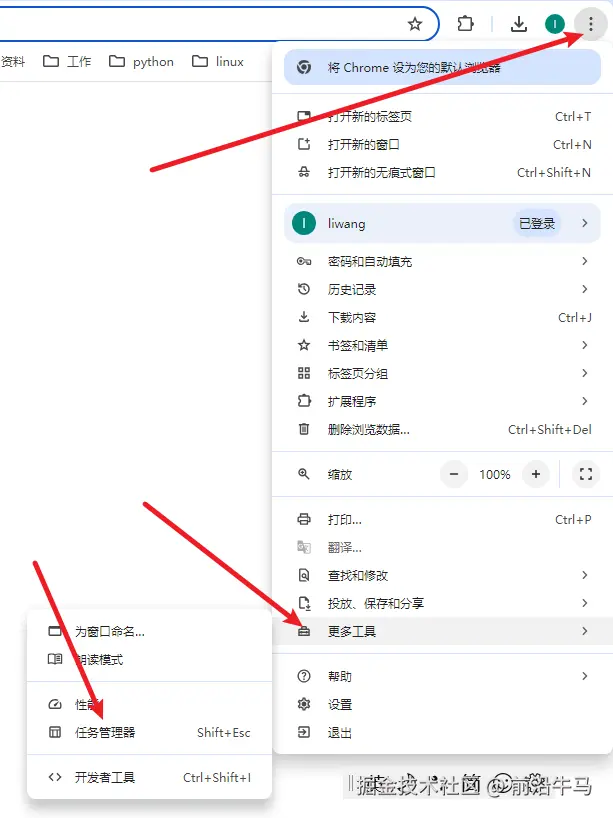Decrease zoom with the minus button
613x818 pixels.
[454, 474]
